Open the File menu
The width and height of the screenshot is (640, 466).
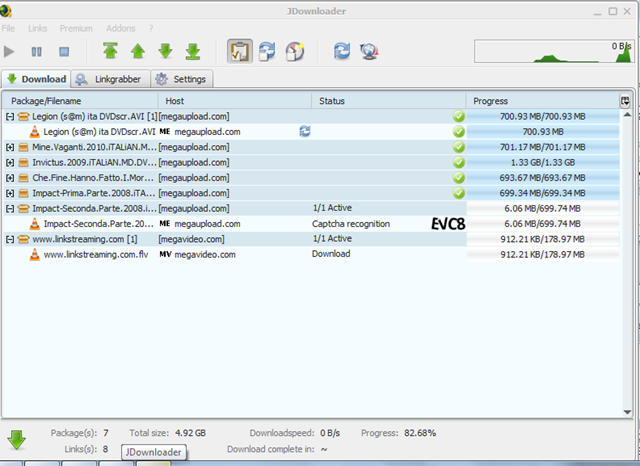tap(8, 28)
